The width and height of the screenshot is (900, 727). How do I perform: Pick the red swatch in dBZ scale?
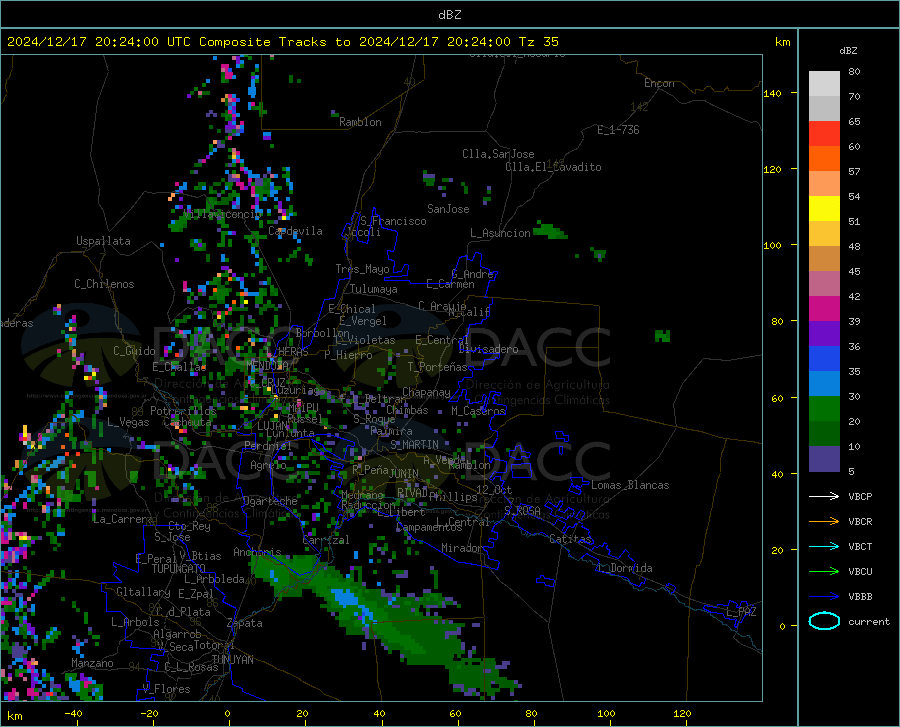(824, 134)
